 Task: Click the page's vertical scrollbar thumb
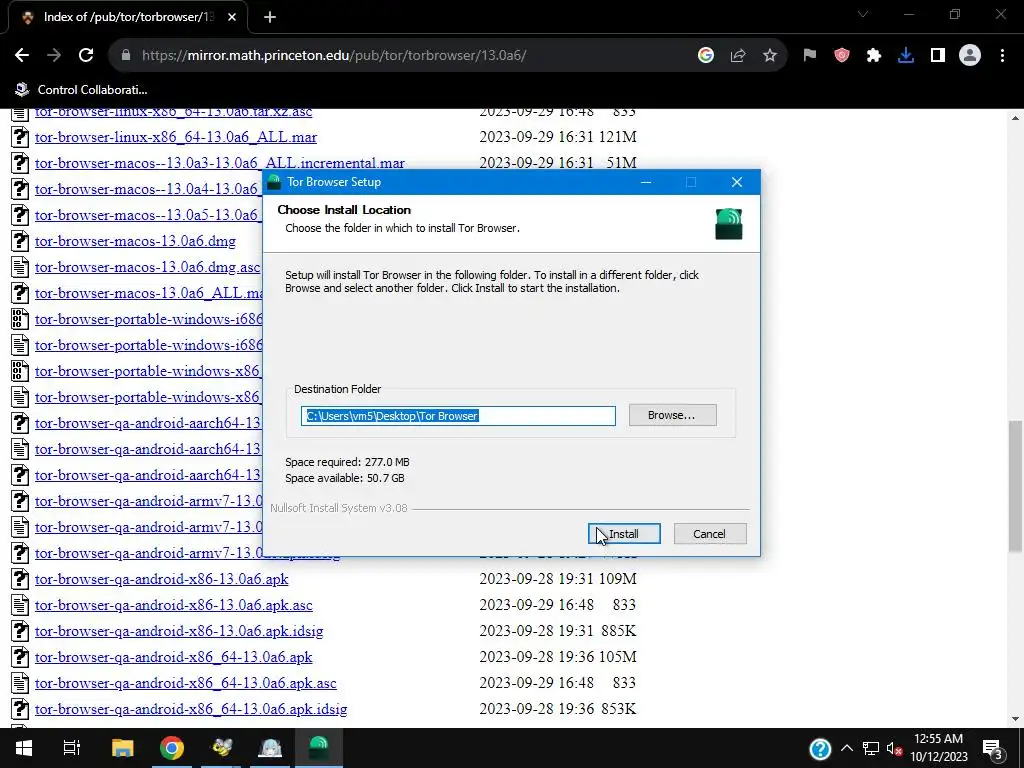pyautogui.click(x=1015, y=487)
